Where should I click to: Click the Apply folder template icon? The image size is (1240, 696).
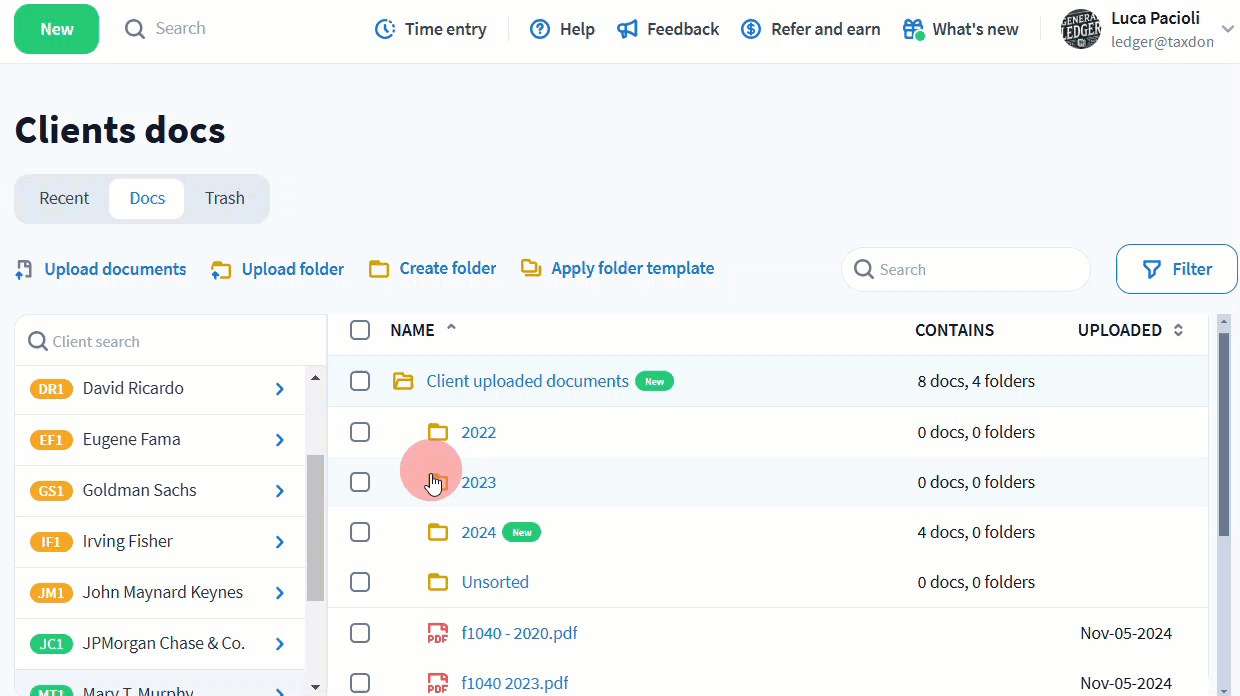[x=531, y=268]
